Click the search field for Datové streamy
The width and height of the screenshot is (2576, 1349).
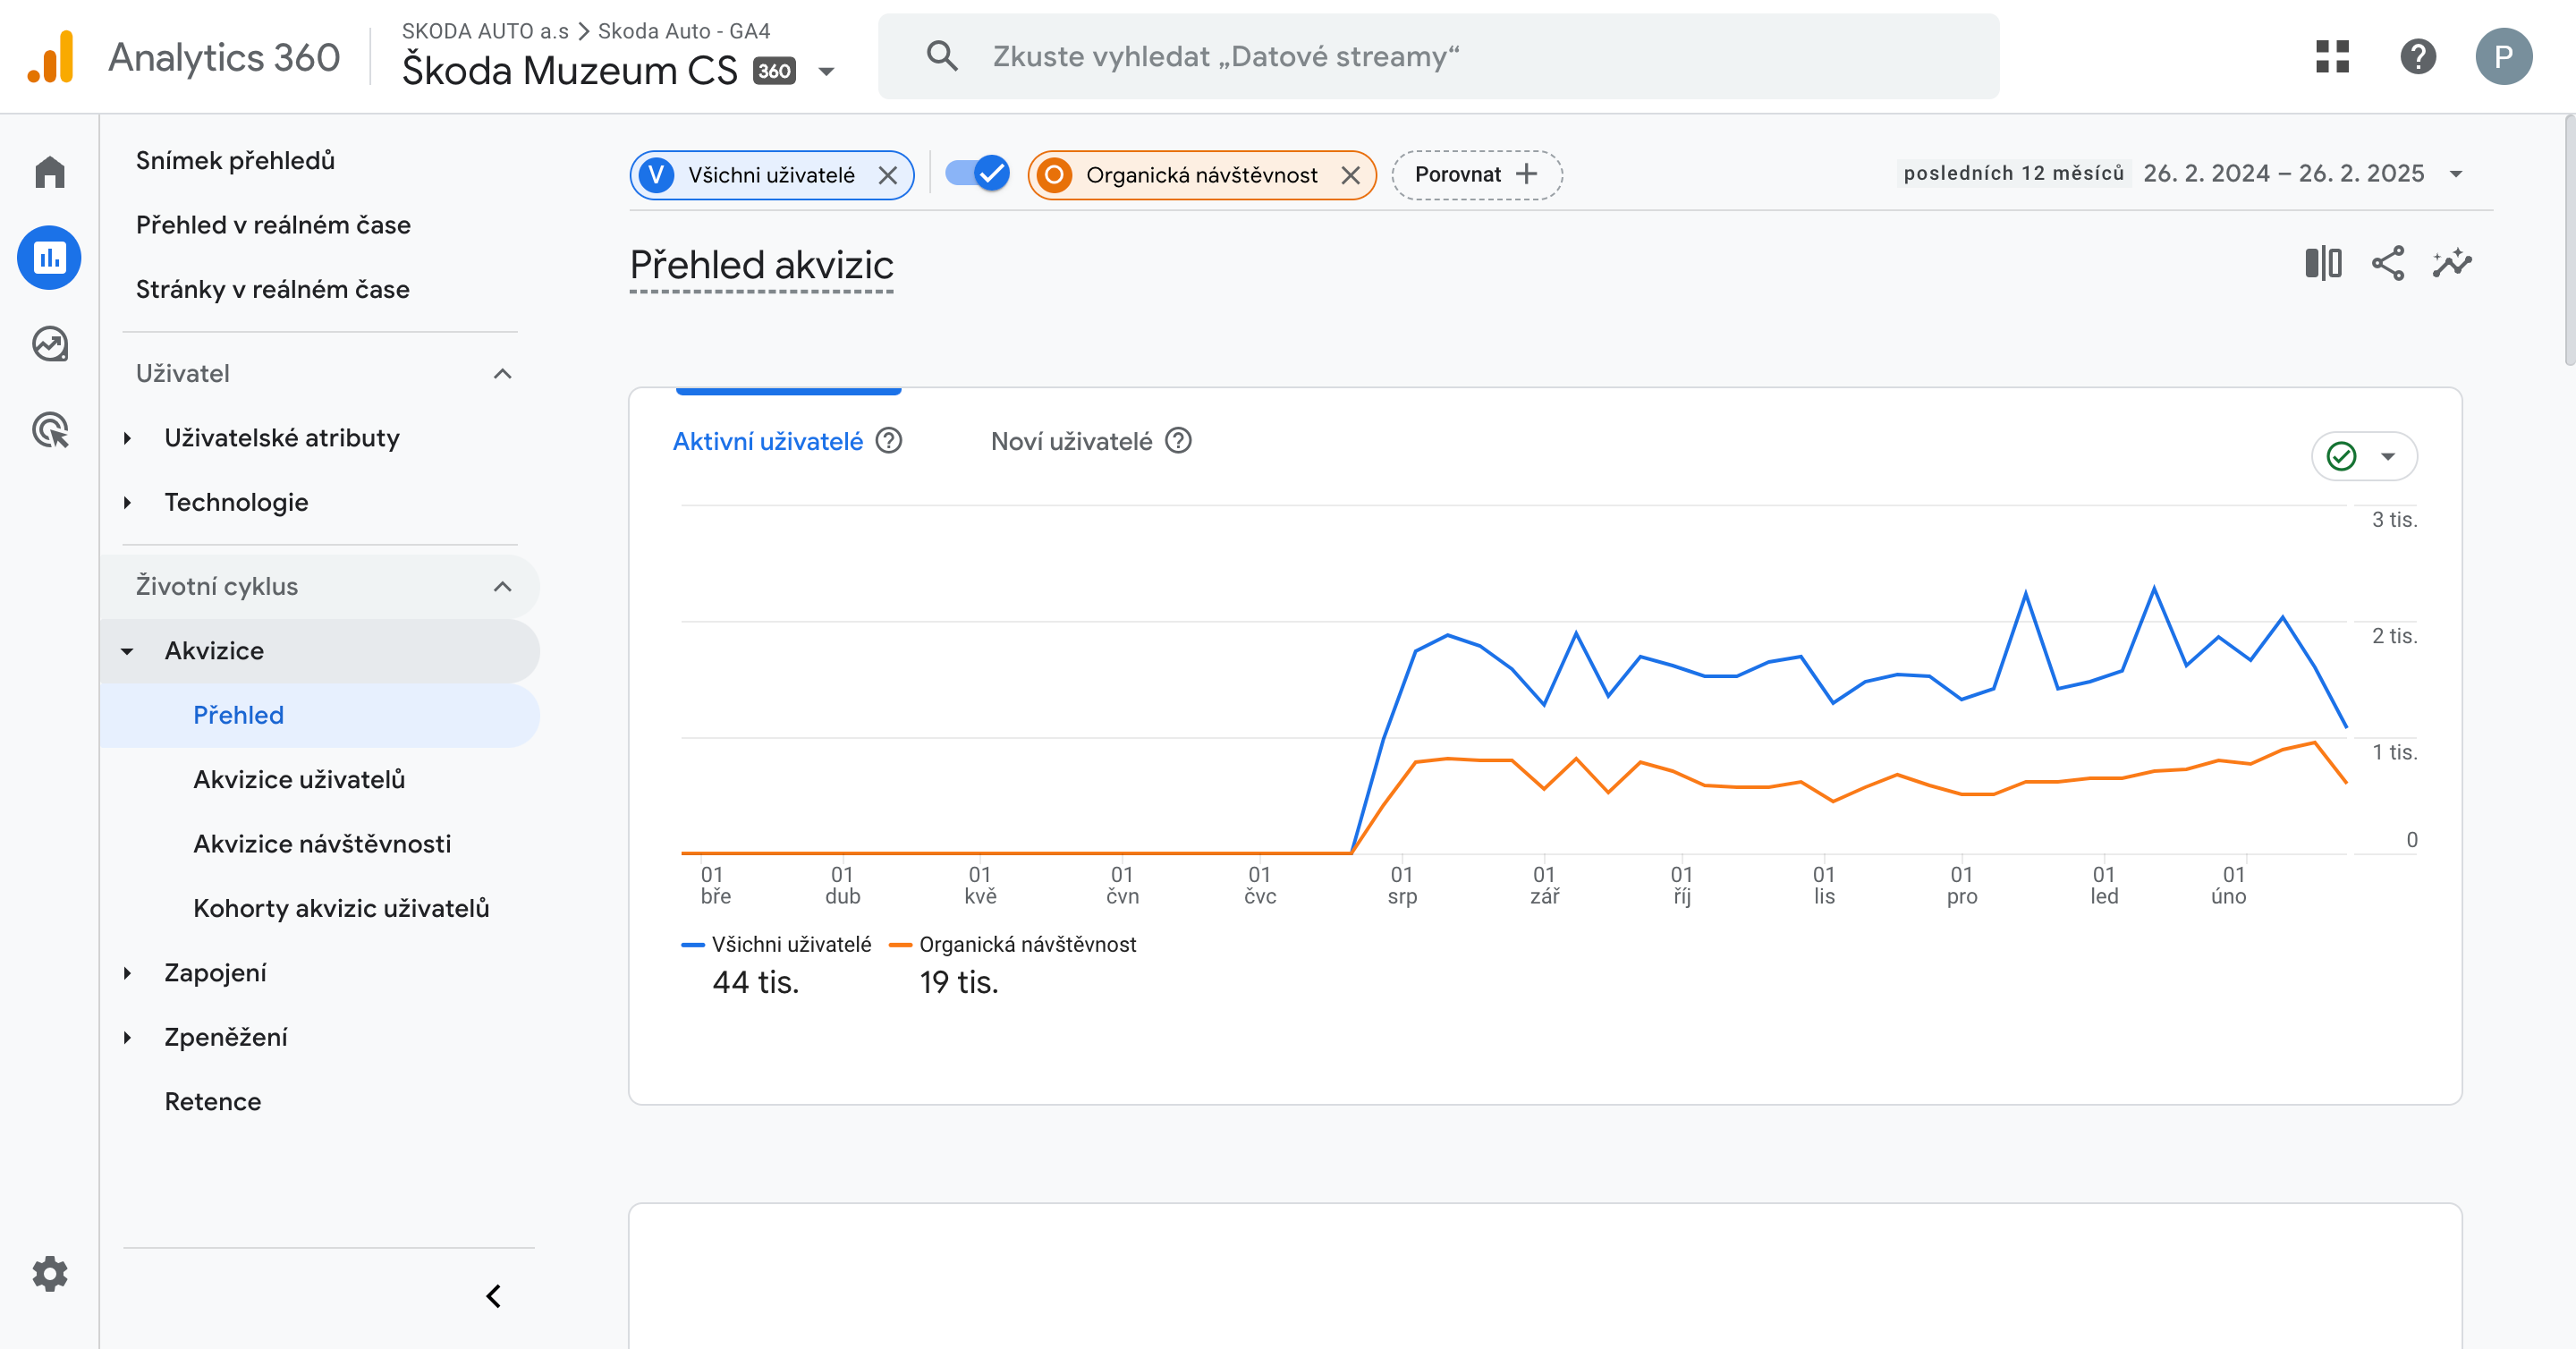pos(1437,57)
